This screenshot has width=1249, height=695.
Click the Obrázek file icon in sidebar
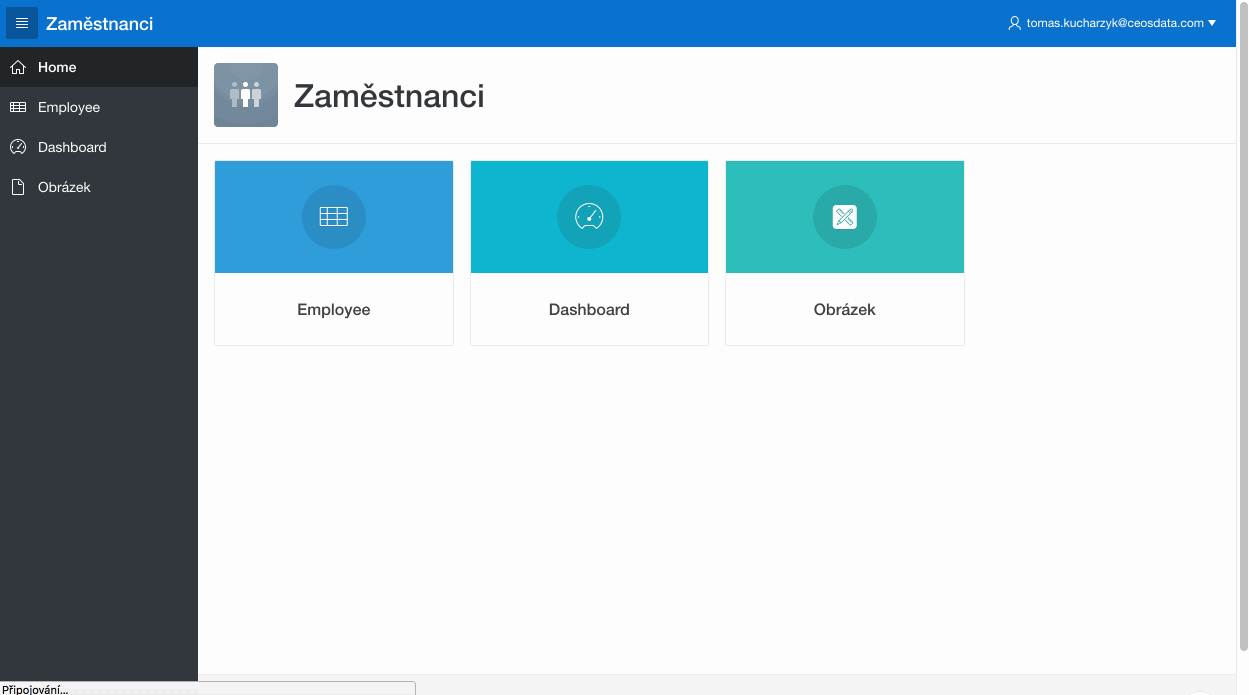point(17,187)
